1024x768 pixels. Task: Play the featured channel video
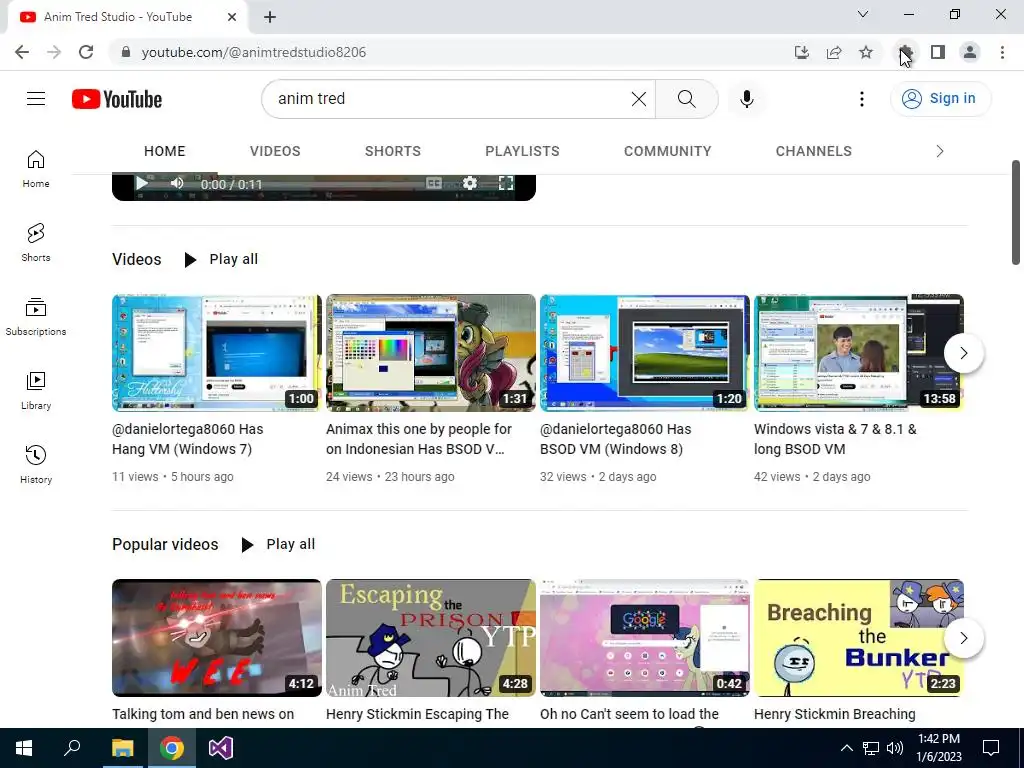pos(141,184)
